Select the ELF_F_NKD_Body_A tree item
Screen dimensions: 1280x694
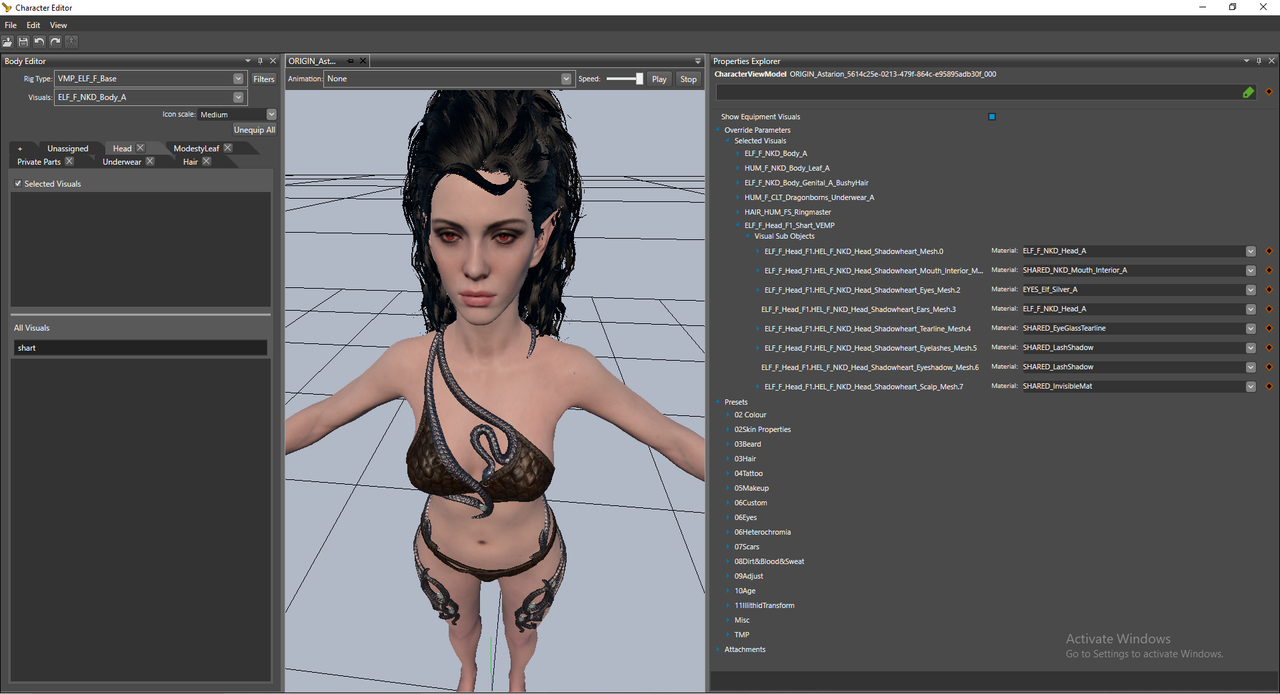[x=776, y=154]
